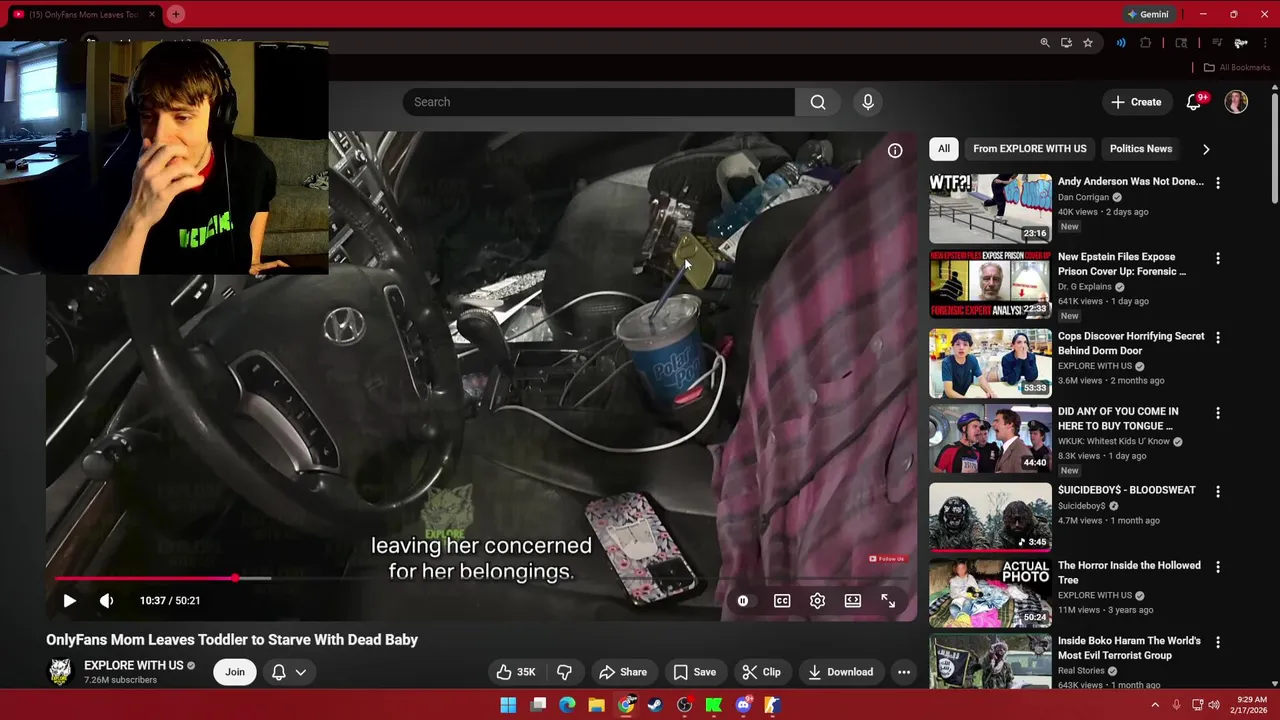The height and width of the screenshot is (720, 1280).
Task: Open Windows Start menu
Action: point(508,705)
